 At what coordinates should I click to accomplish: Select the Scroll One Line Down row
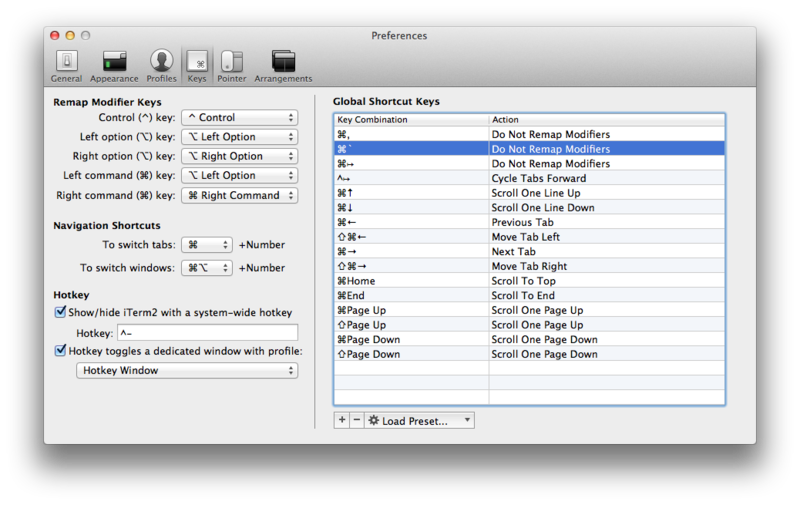(x=530, y=208)
